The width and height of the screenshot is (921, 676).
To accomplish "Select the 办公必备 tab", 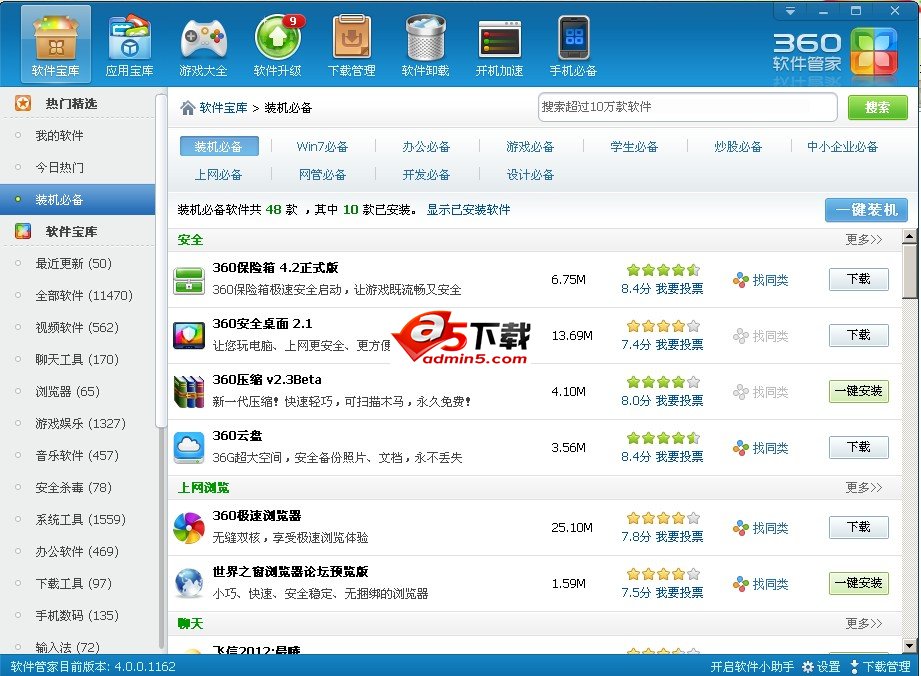I will (426, 146).
